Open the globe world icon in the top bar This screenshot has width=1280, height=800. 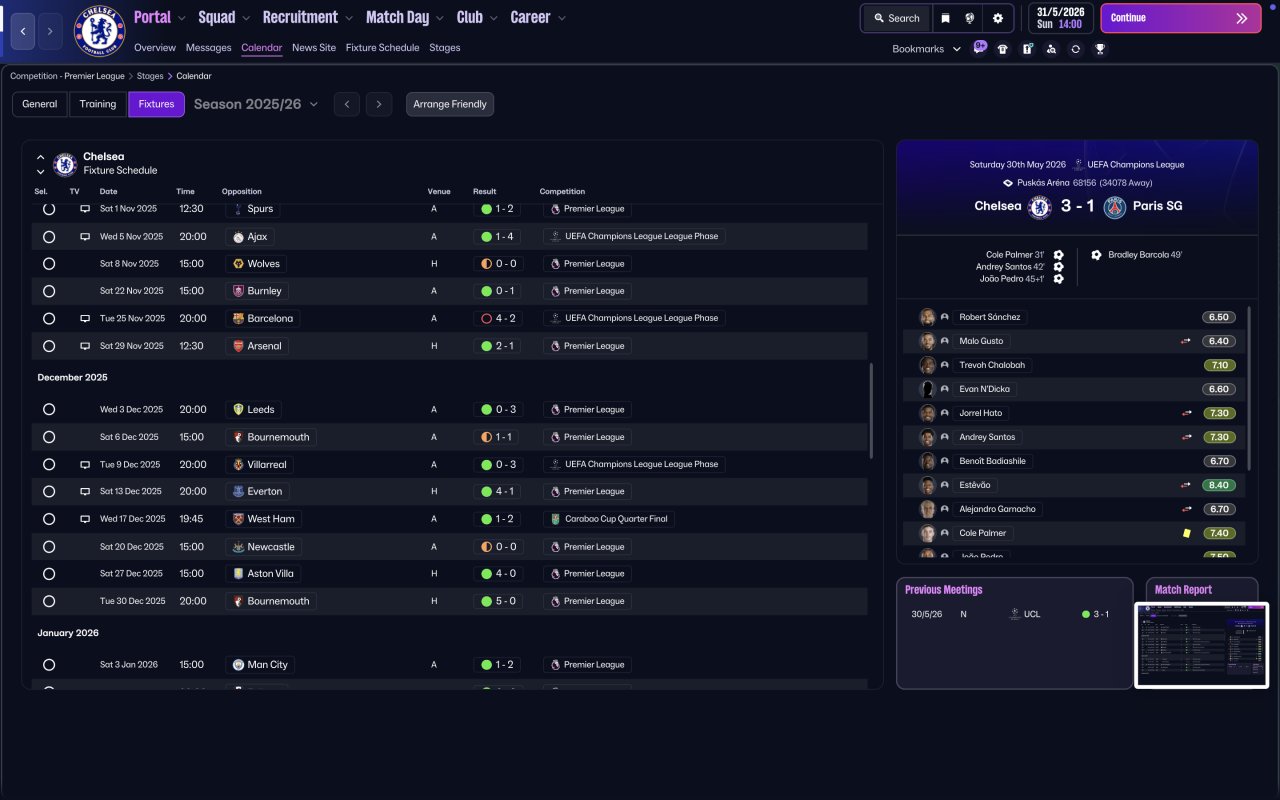[x=970, y=18]
